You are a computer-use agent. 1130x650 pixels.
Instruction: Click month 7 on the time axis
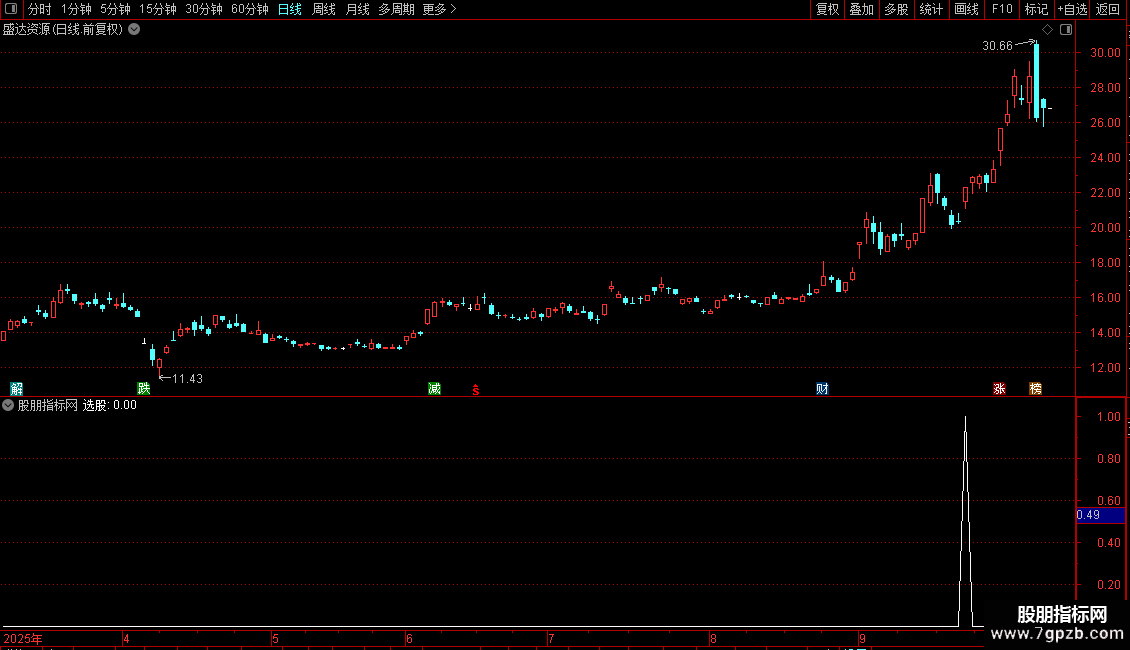[x=551, y=638]
